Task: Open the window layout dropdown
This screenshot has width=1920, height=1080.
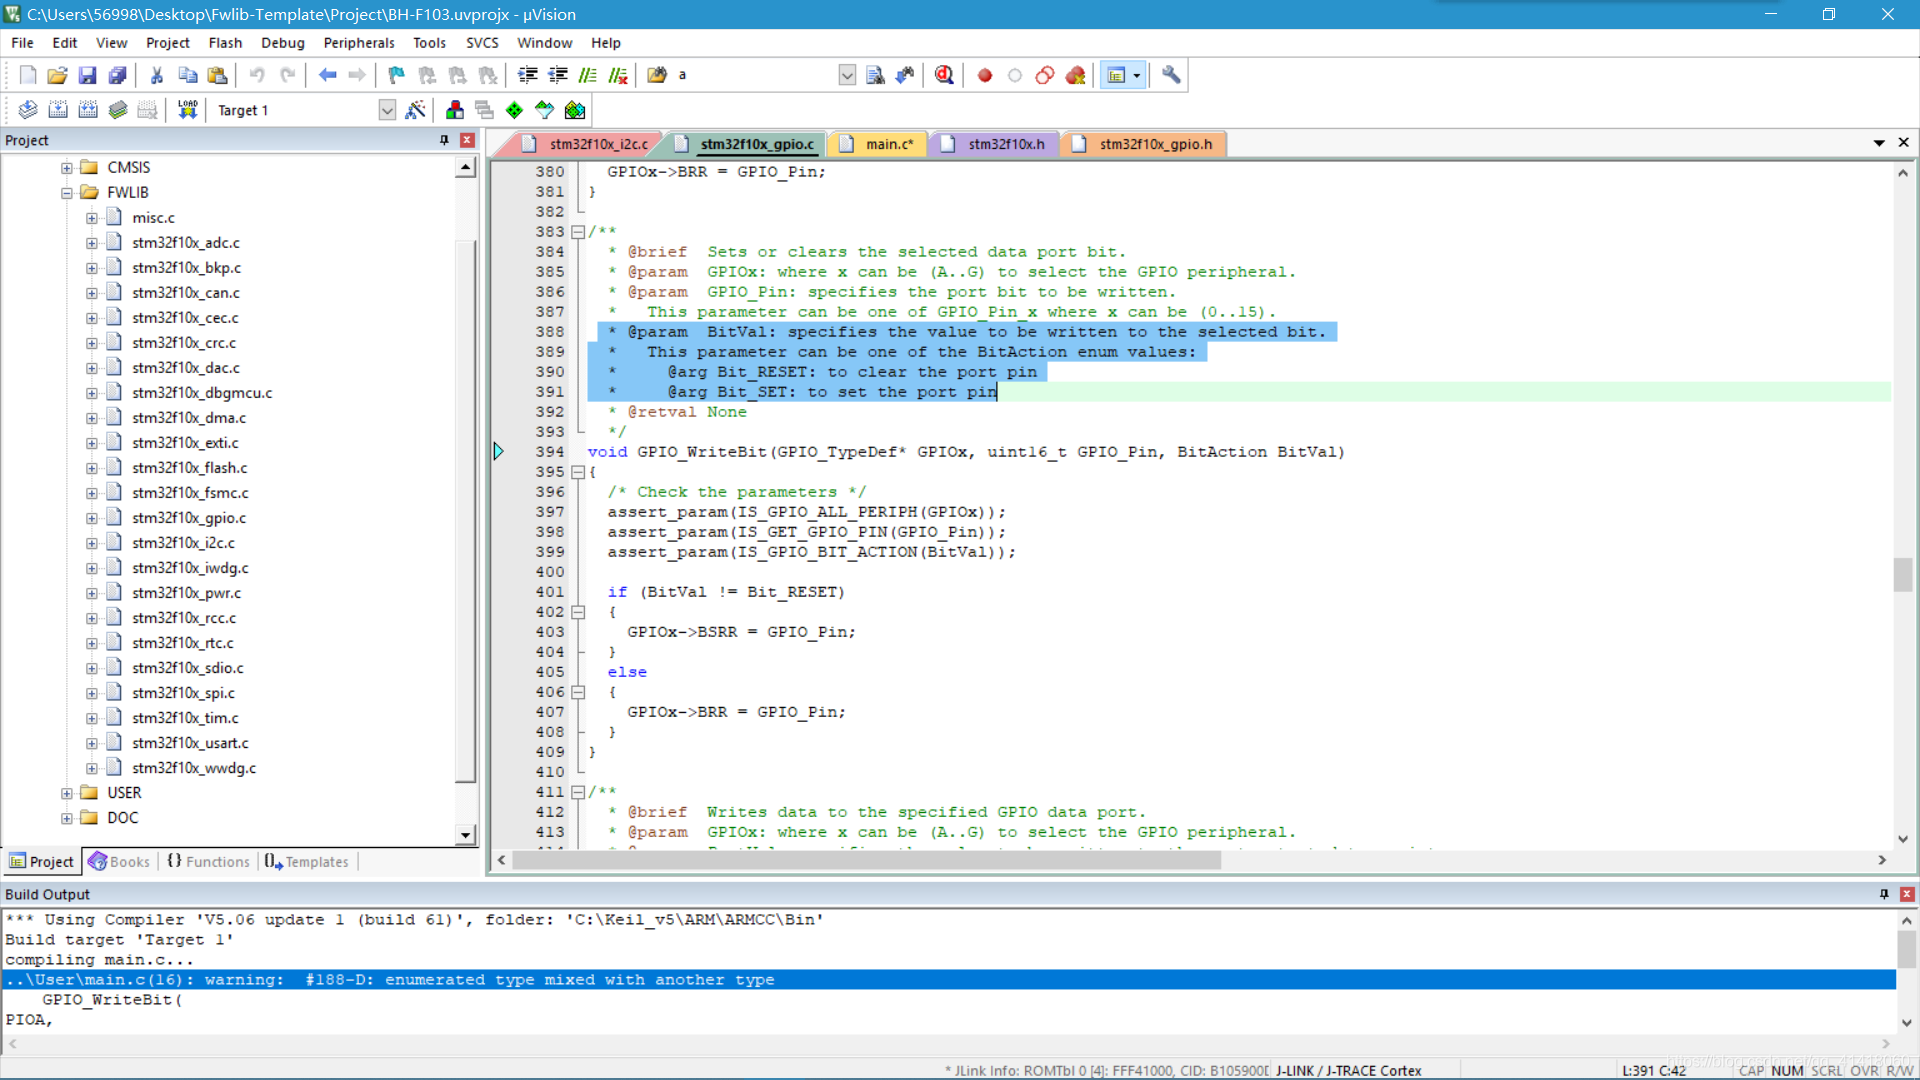Action: click(x=1137, y=75)
